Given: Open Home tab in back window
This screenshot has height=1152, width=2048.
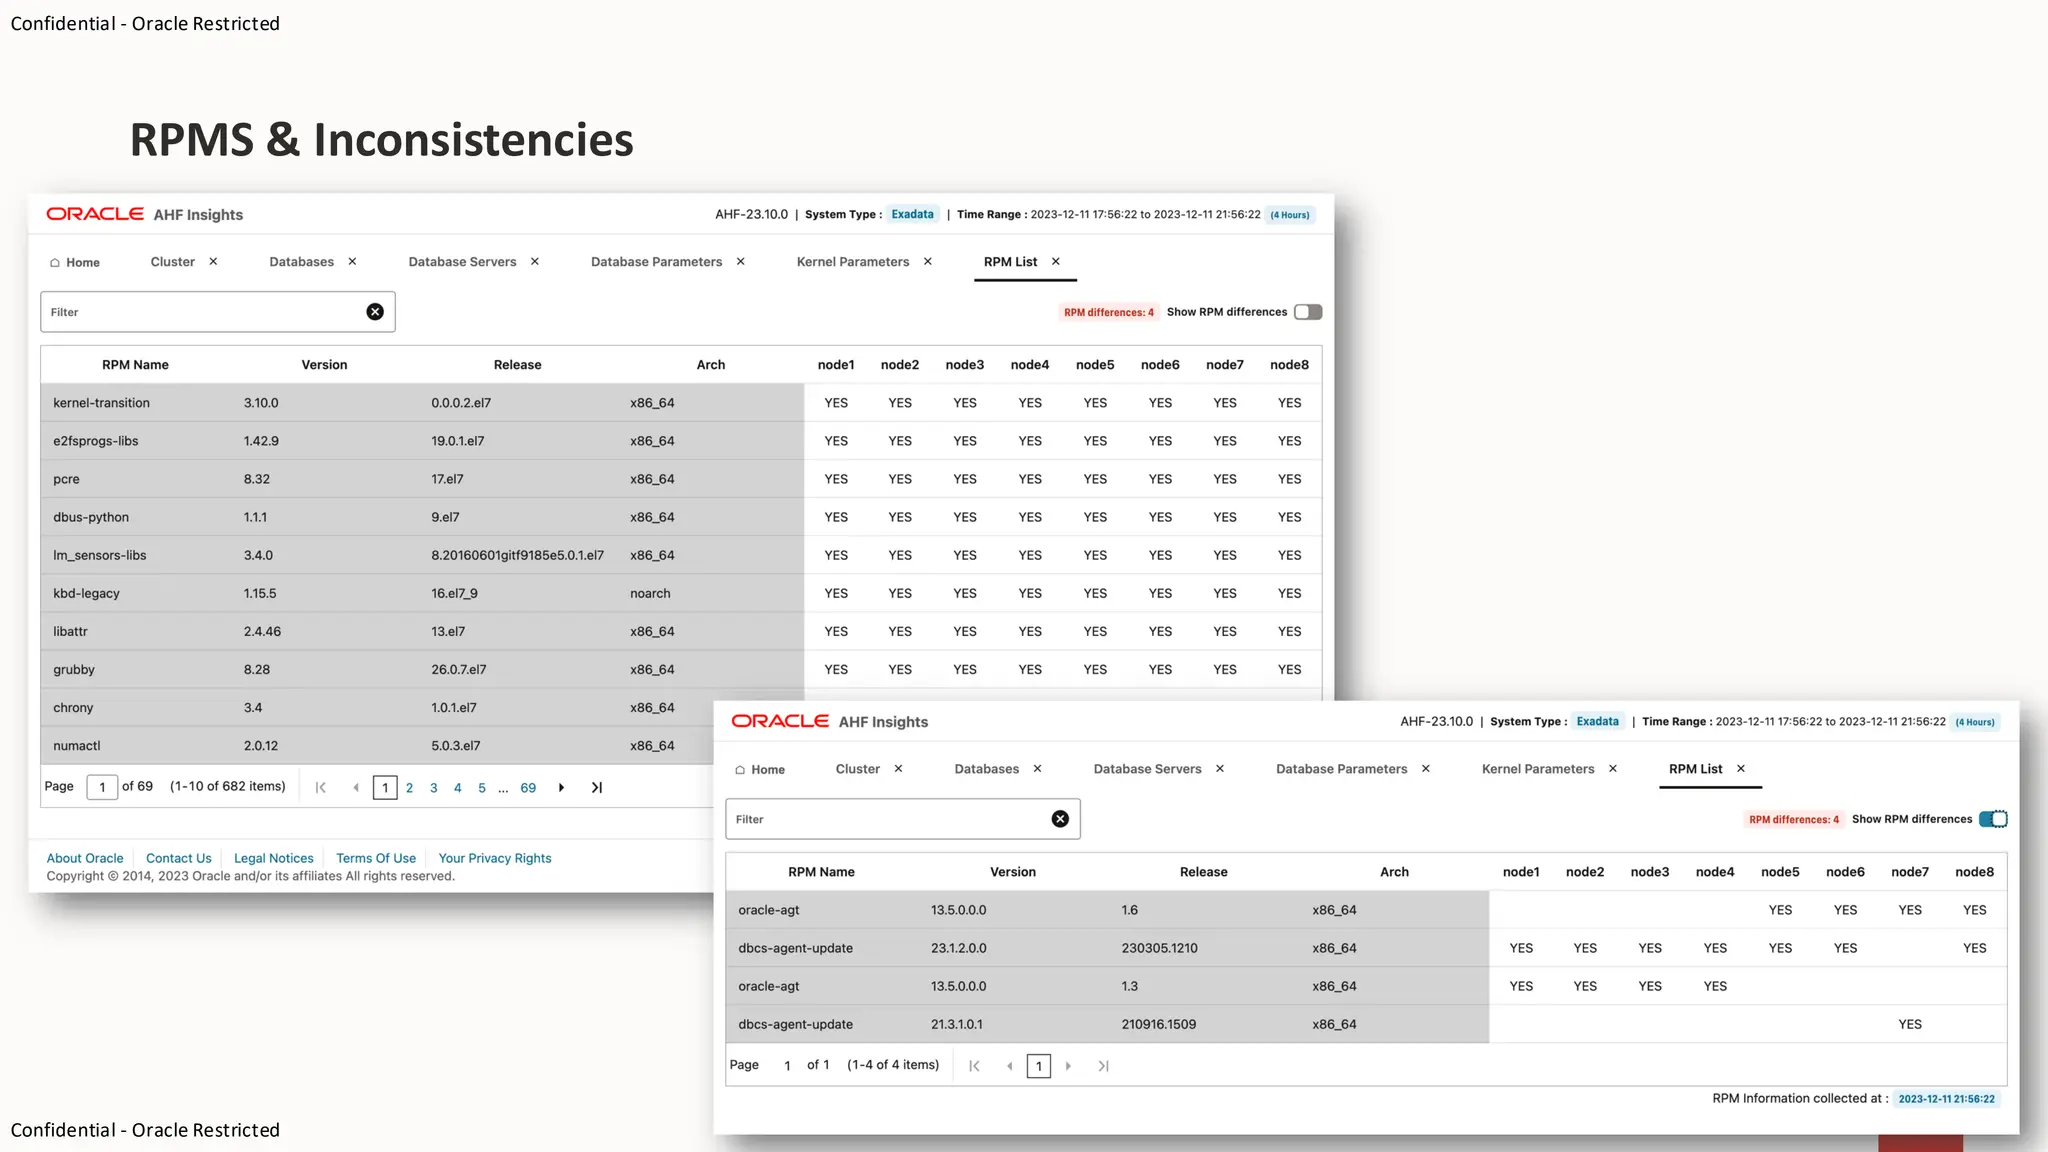Looking at the screenshot, I should click(75, 263).
